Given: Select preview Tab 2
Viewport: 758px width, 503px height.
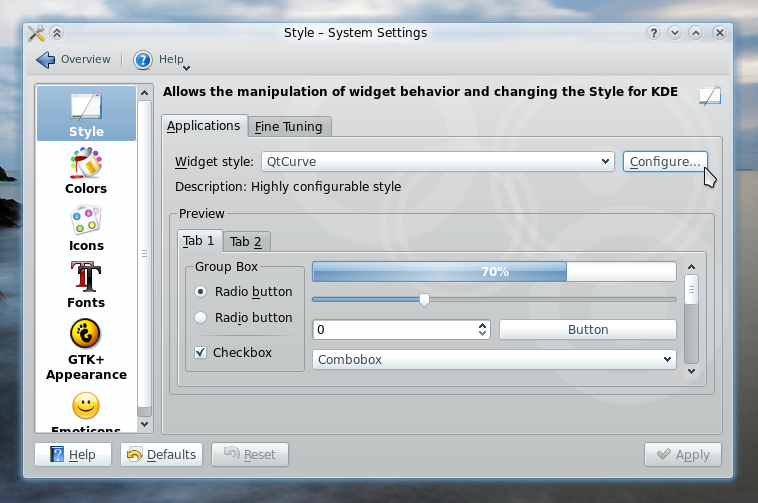Looking at the screenshot, I should [246, 242].
